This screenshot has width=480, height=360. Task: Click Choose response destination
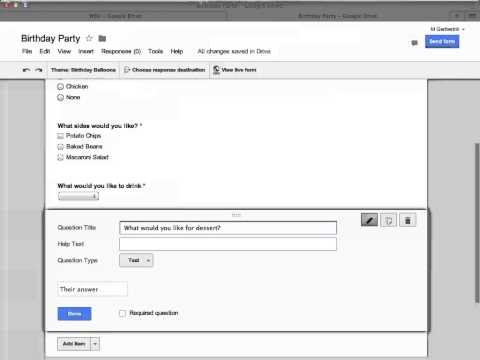coord(165,70)
